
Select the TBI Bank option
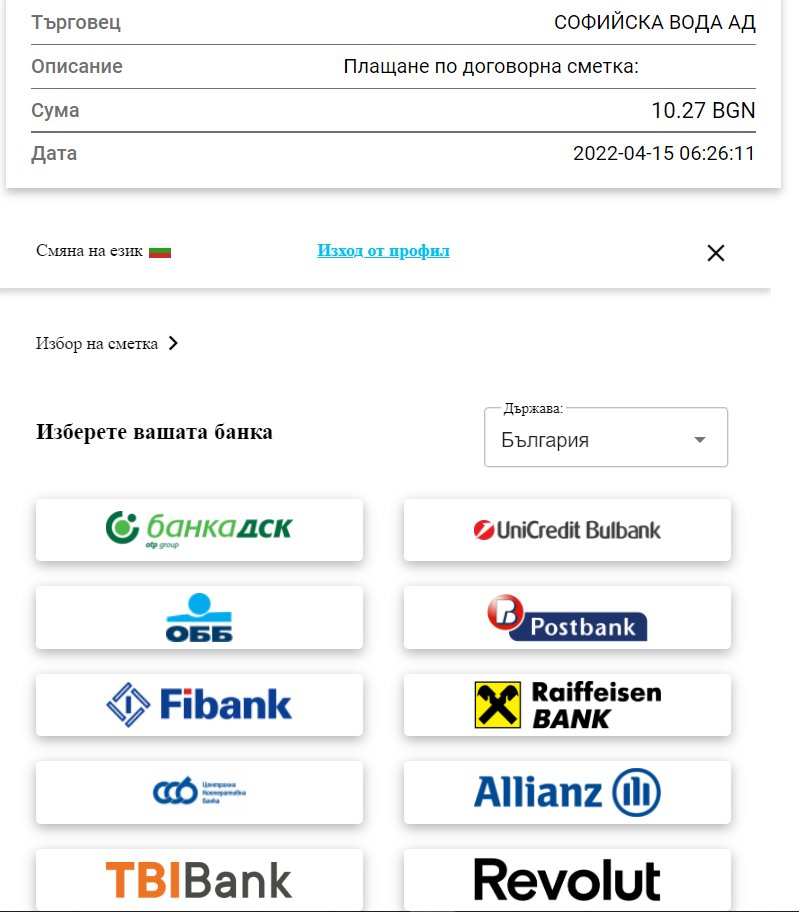(x=199, y=879)
